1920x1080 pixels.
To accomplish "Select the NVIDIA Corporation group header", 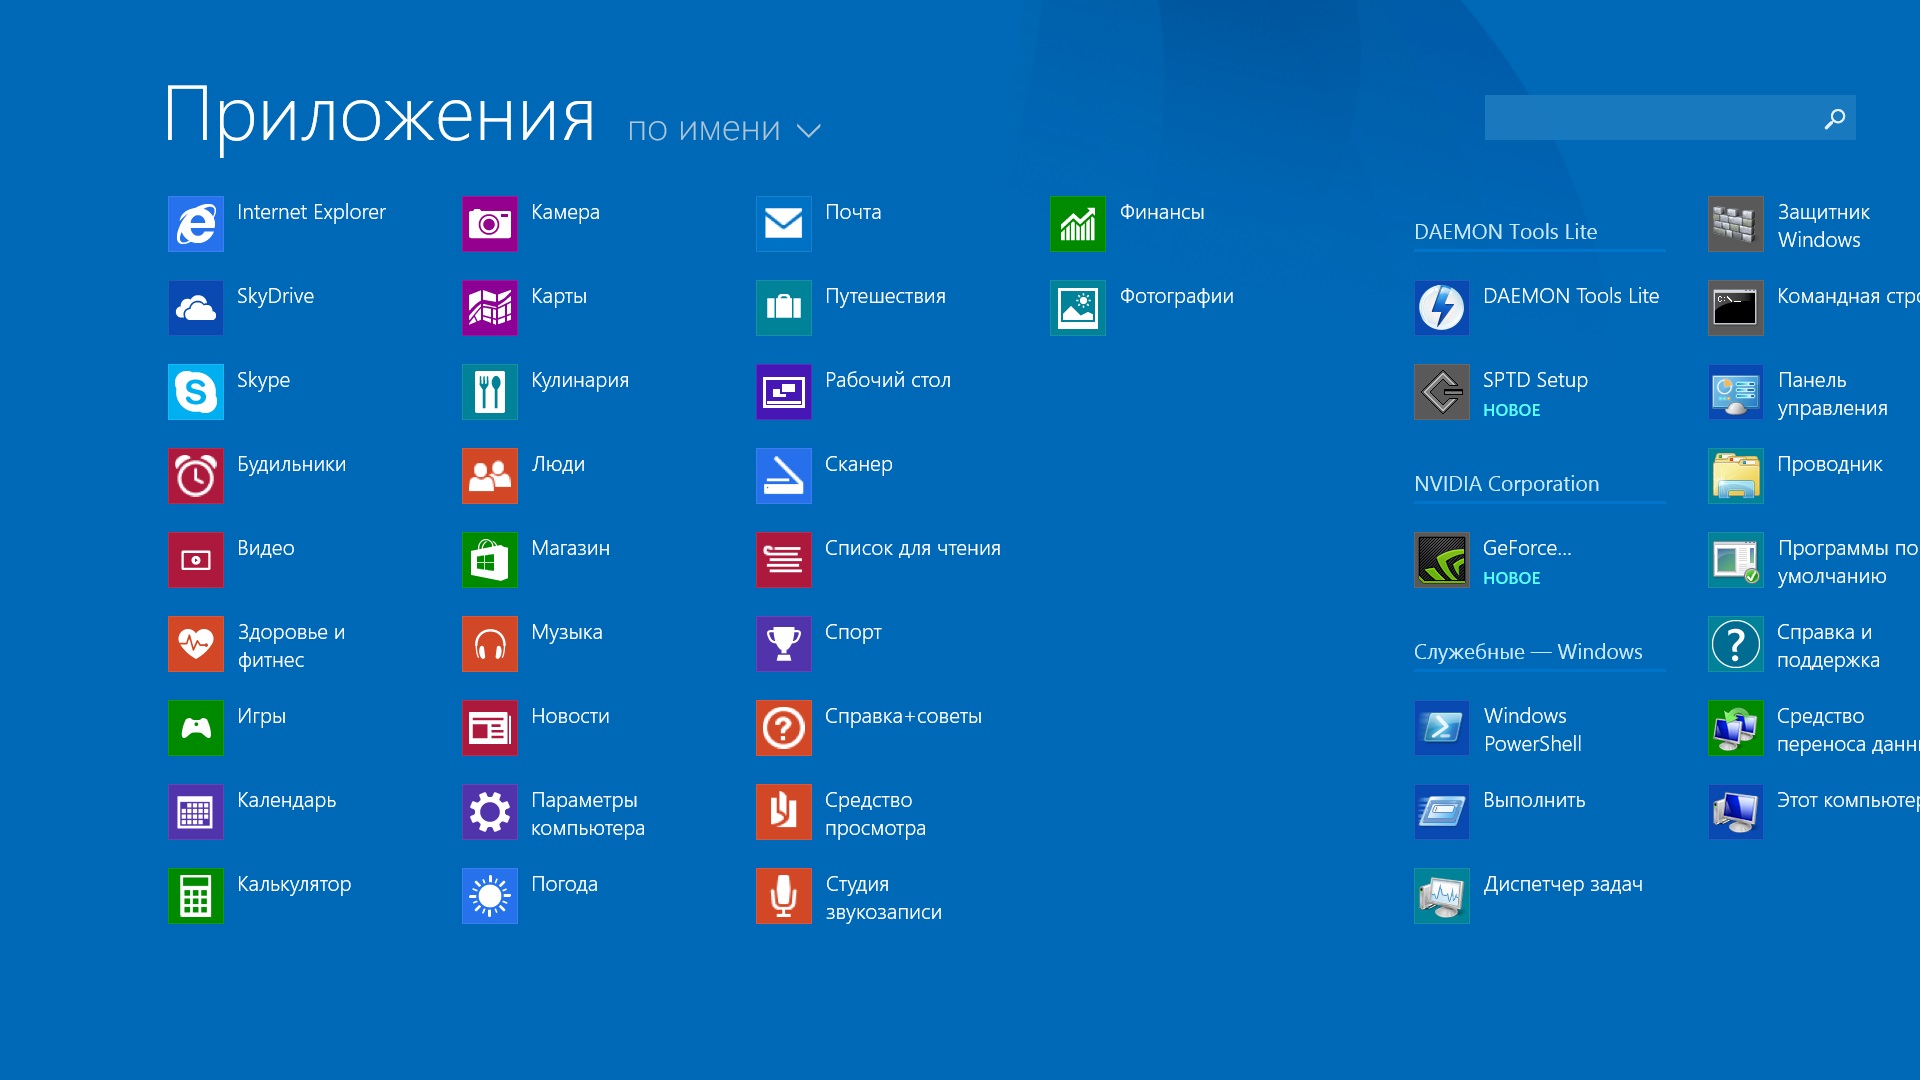I will coord(1506,484).
